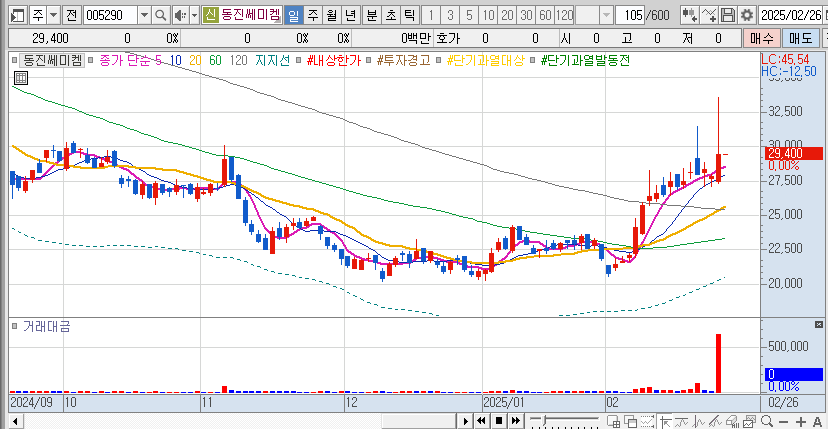Click the overlapping windows icon

631,421
